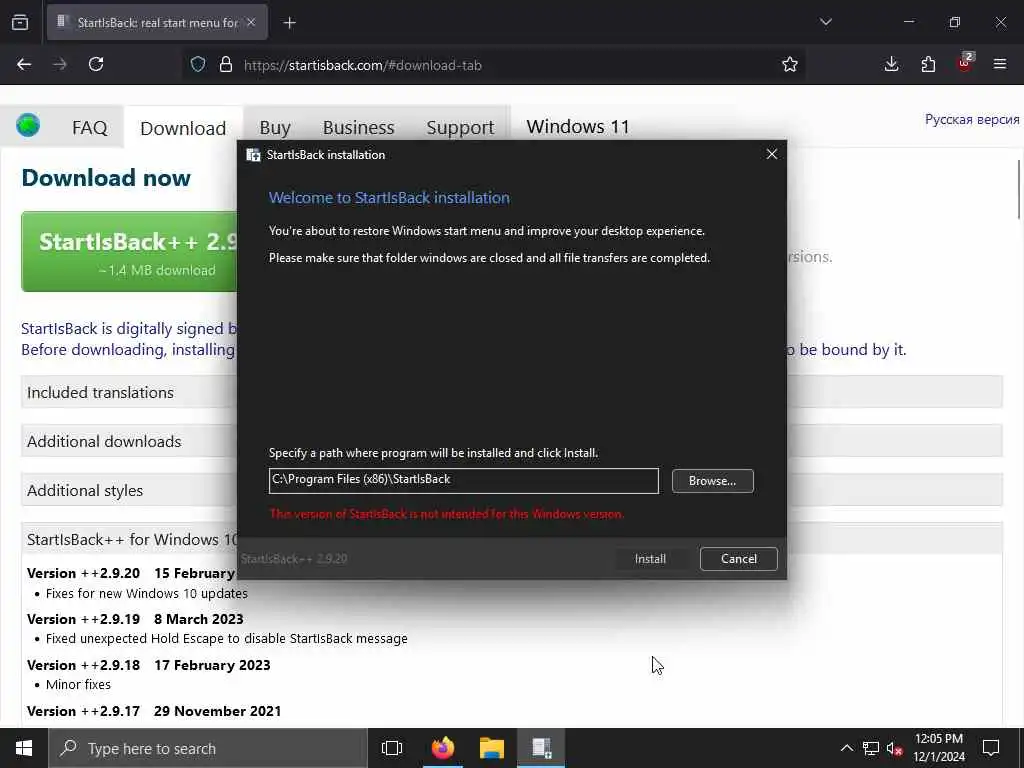Close the StartIsBack installation dialog
Viewport: 1024px width, 768px height.
(x=772, y=154)
